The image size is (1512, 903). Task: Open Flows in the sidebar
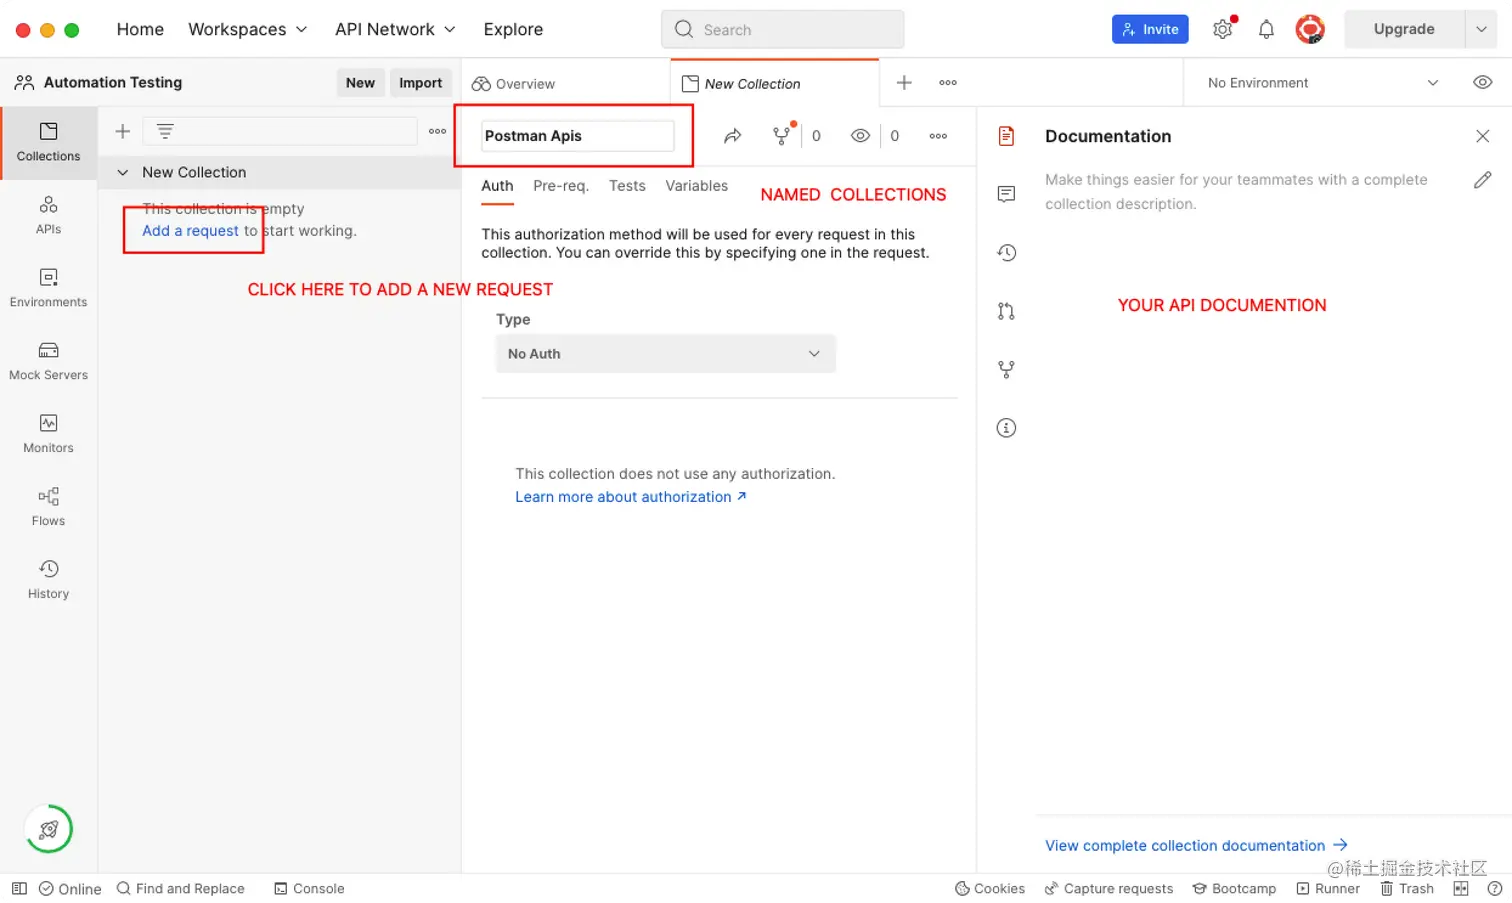click(48, 507)
